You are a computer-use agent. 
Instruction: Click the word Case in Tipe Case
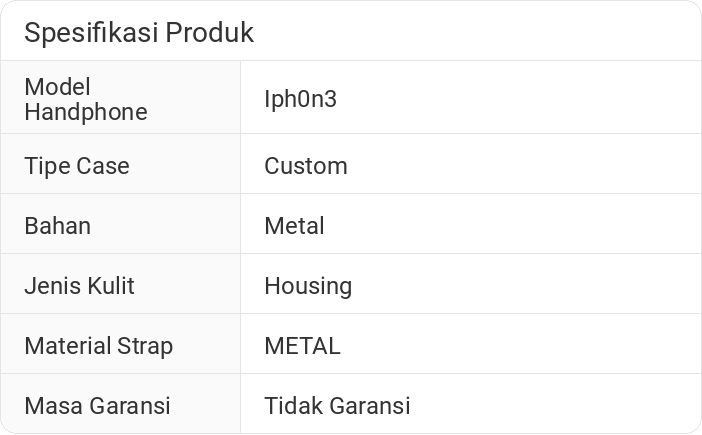[105, 166]
